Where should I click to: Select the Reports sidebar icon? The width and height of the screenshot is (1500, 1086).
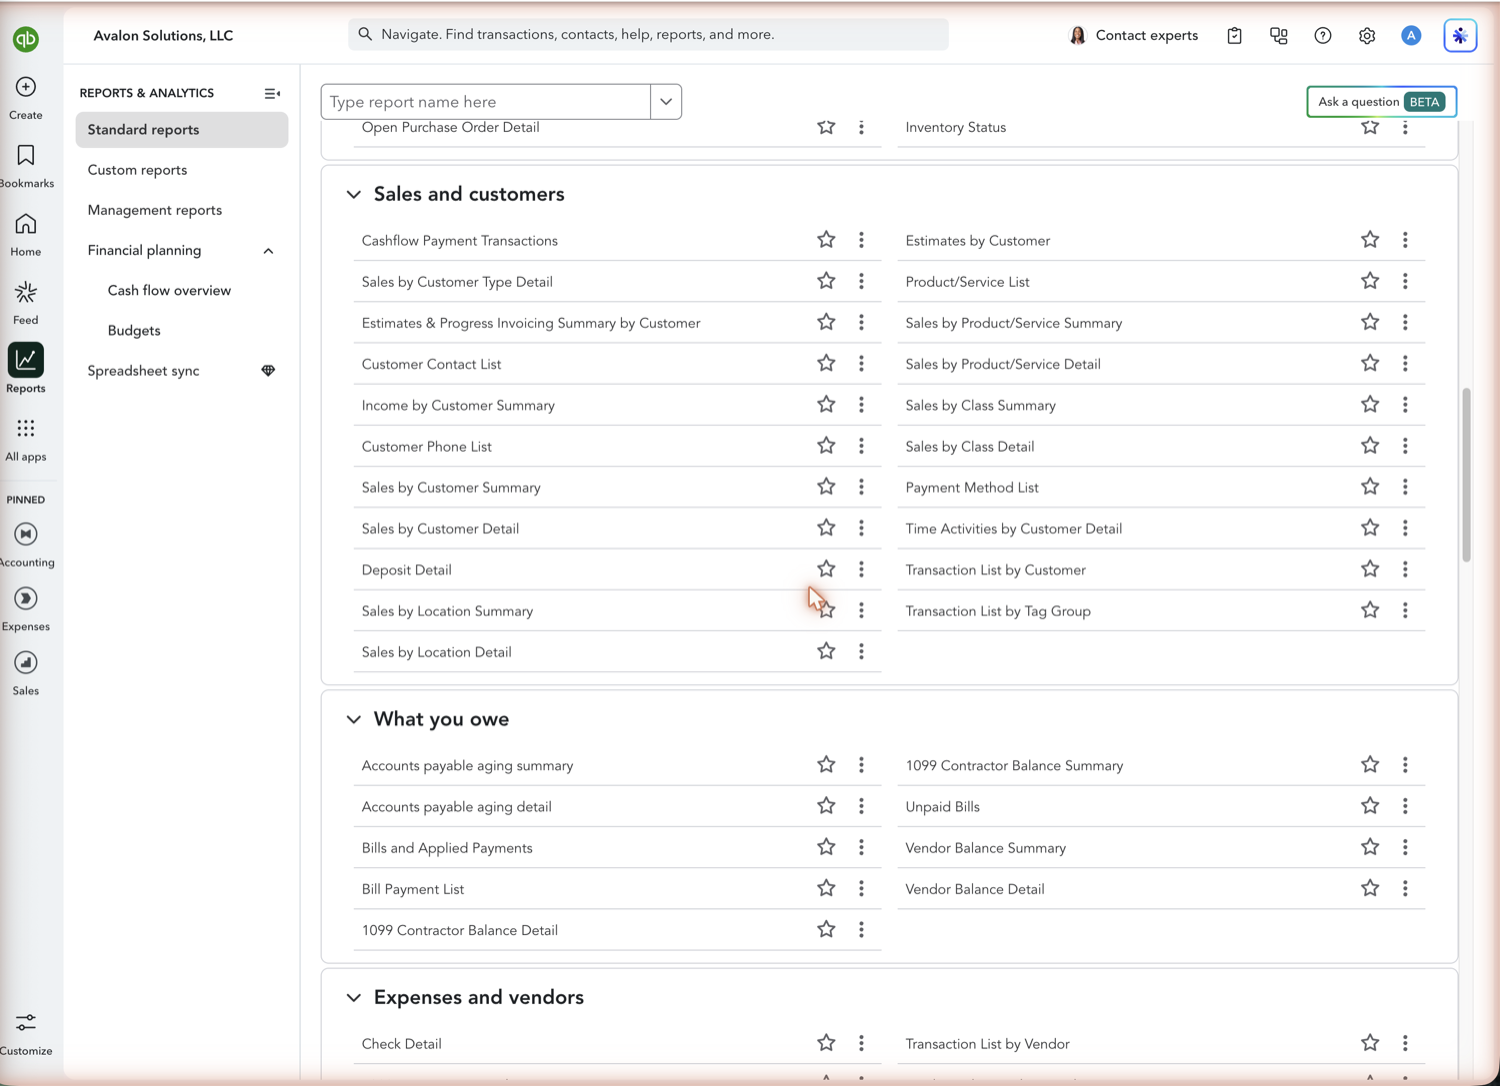click(26, 360)
